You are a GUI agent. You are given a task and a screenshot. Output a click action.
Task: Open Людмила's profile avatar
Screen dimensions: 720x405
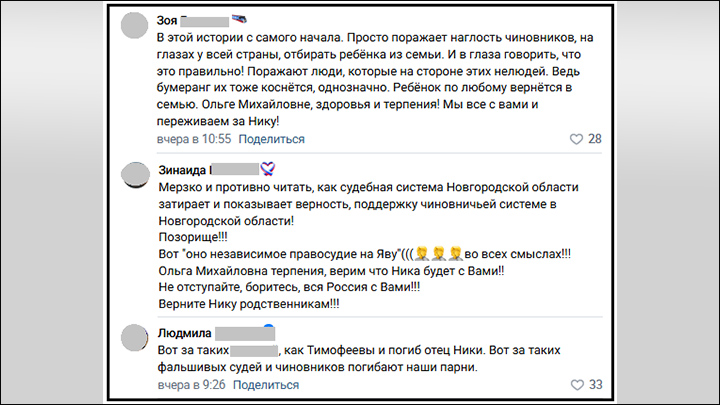134,338
